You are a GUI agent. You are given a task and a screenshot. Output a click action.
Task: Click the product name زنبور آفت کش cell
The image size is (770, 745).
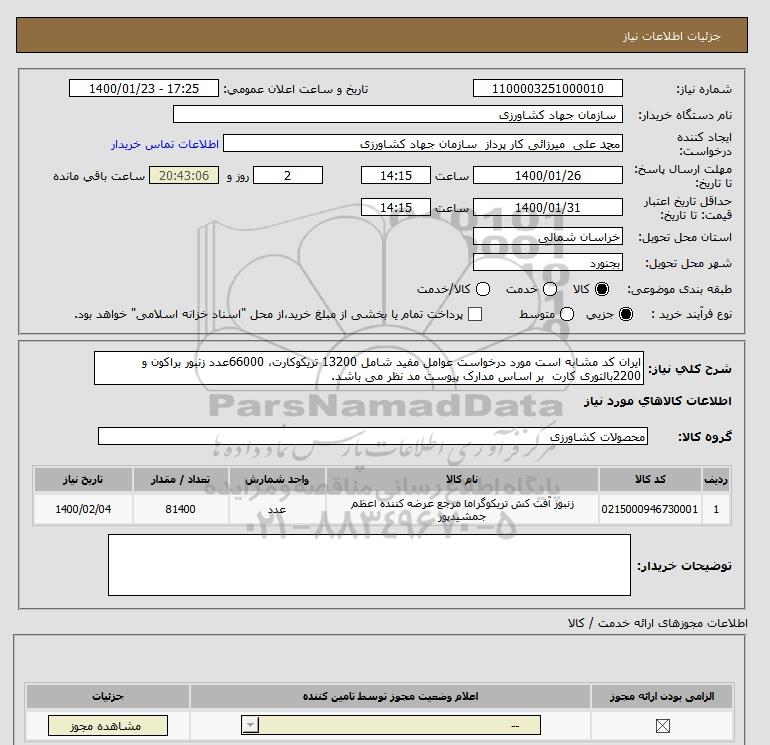click(462, 509)
